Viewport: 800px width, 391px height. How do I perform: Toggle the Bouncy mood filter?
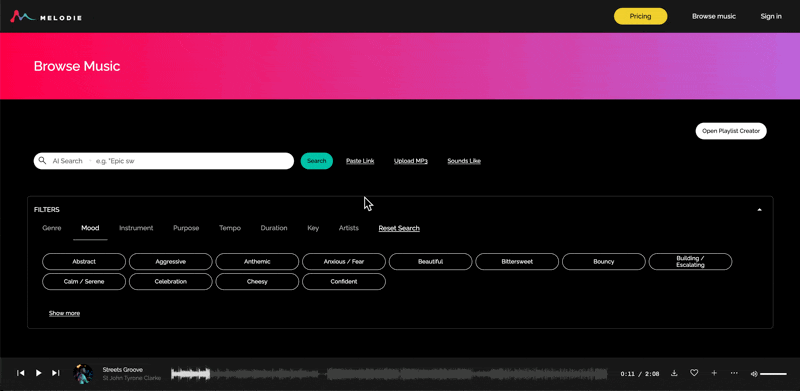click(x=604, y=261)
